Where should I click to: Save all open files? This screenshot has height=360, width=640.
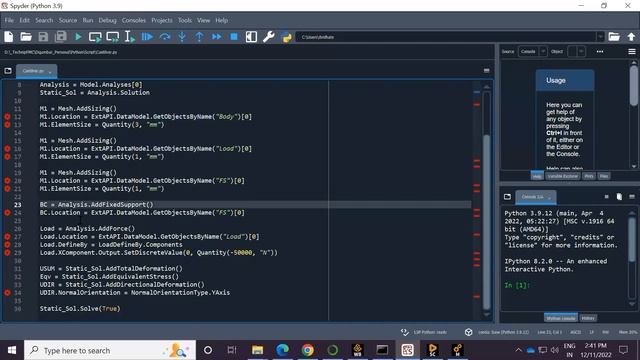(61, 37)
